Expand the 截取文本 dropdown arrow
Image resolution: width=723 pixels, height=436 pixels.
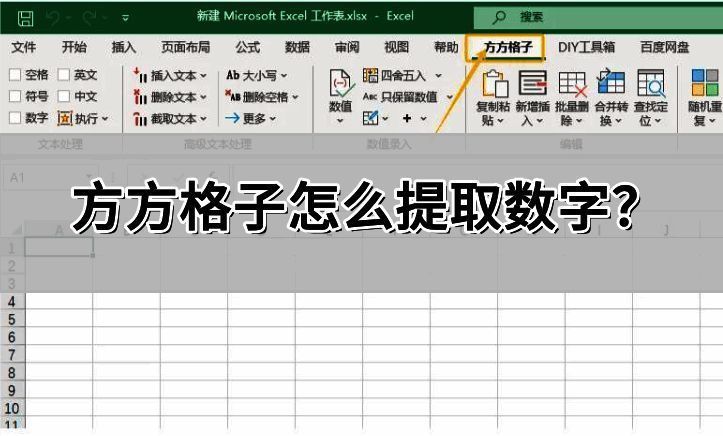click(x=203, y=119)
